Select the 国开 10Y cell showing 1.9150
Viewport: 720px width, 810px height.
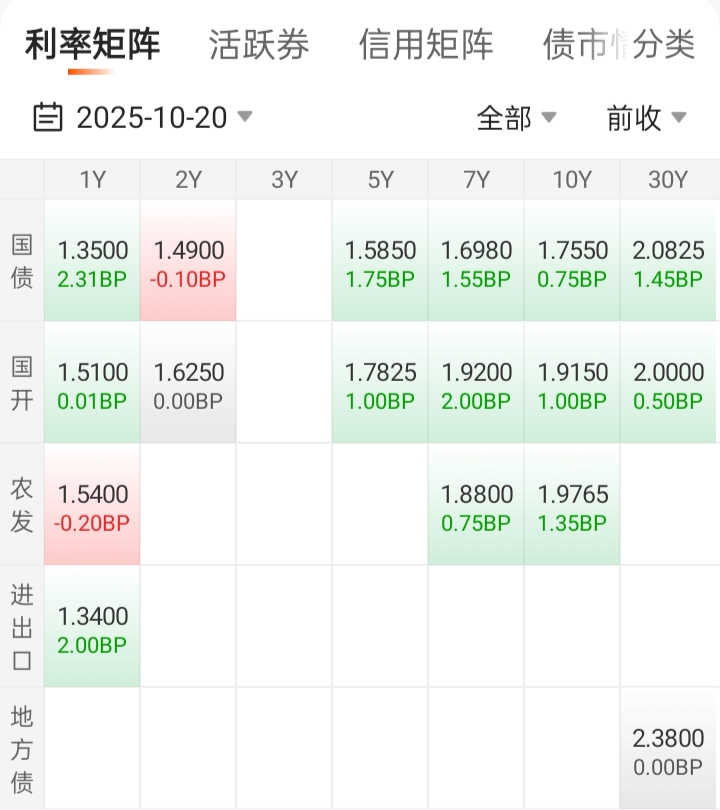coord(572,385)
